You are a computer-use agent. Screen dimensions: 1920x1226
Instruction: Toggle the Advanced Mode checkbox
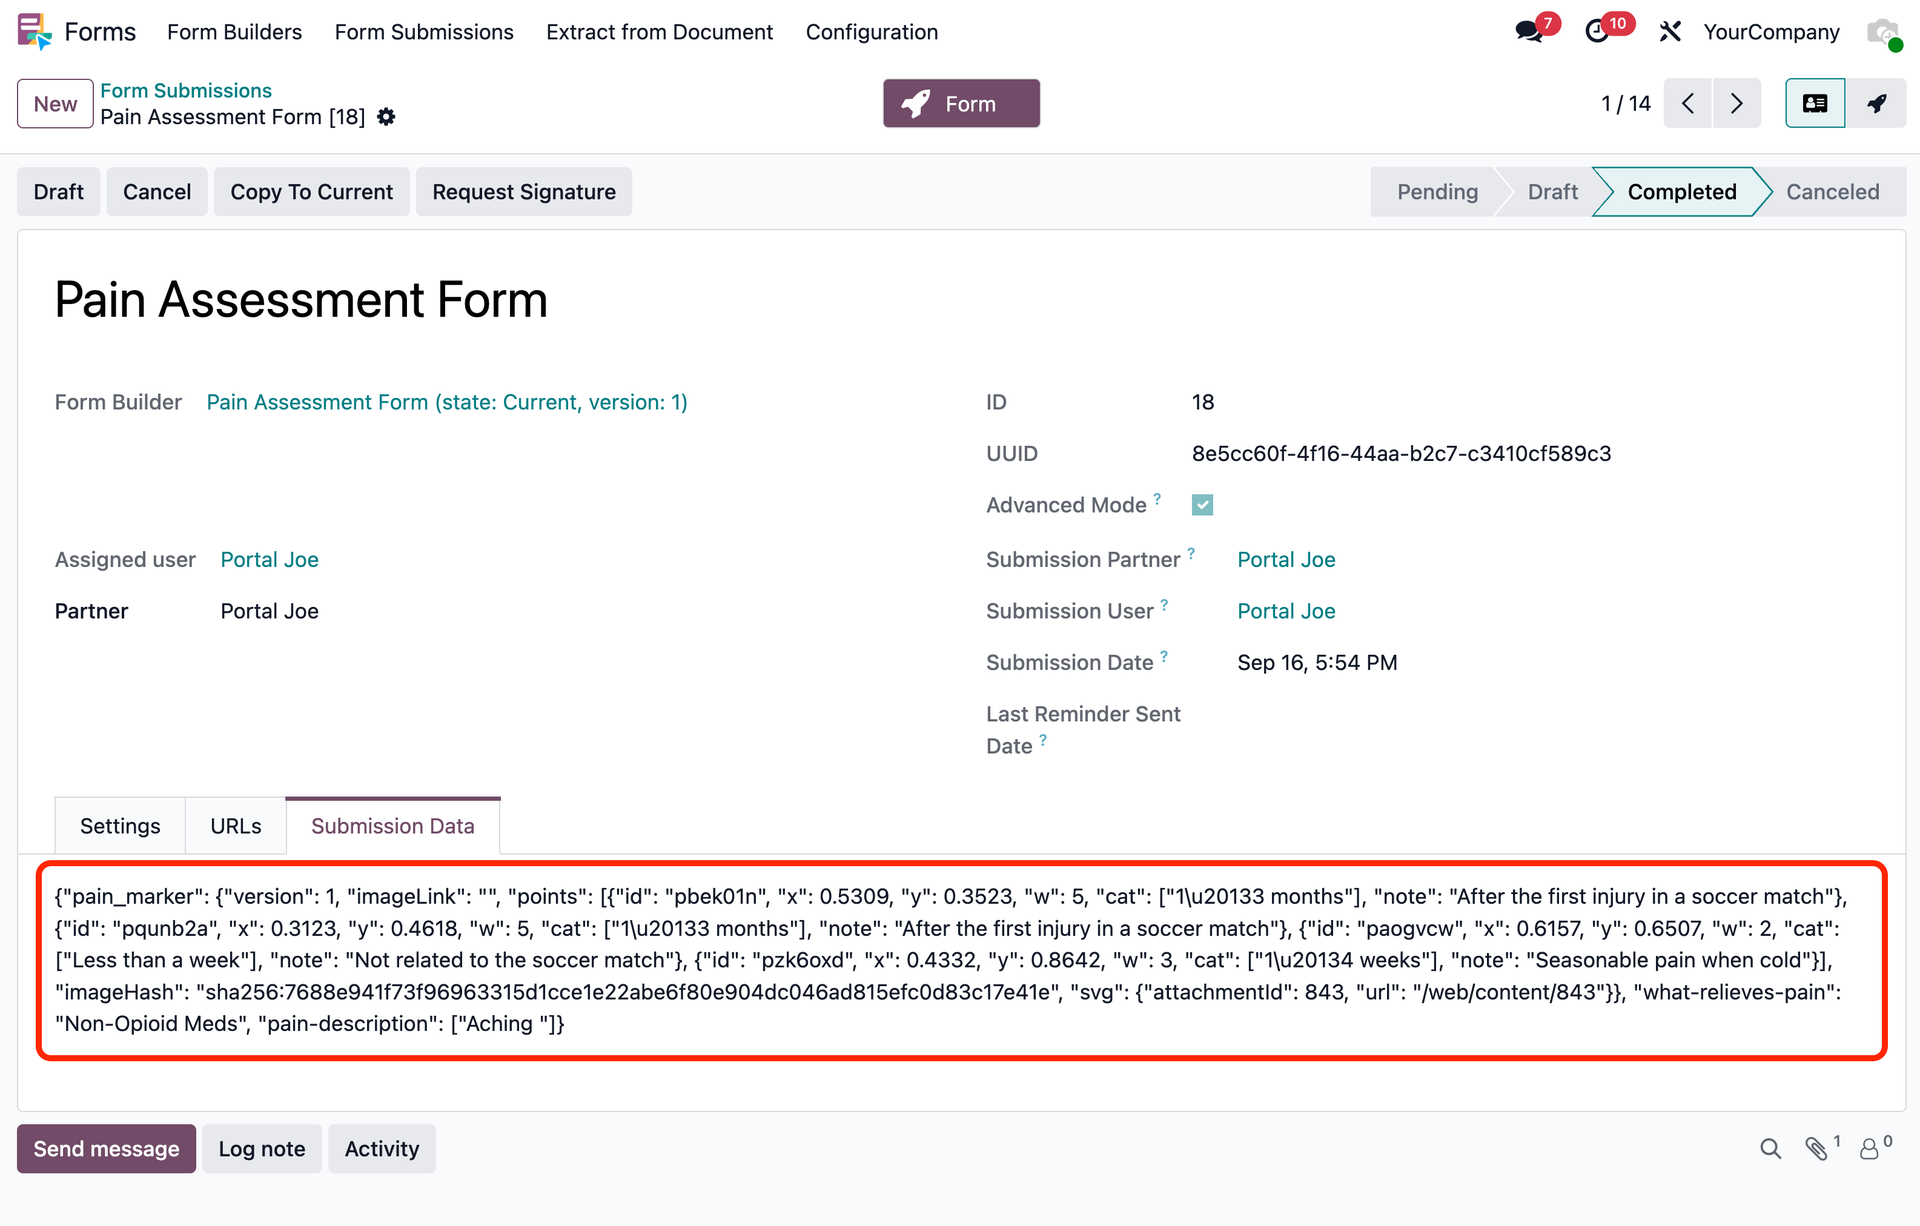point(1202,505)
